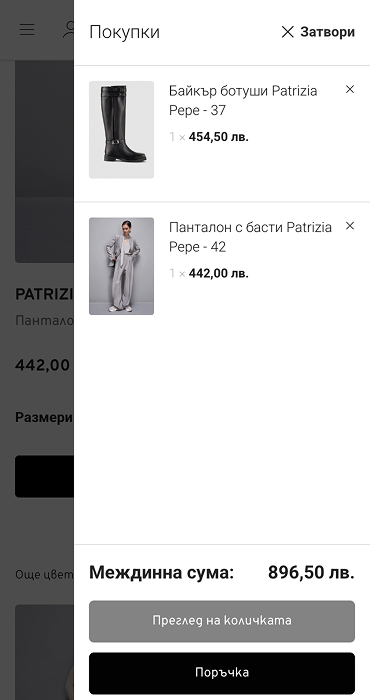
Task: Follow the Панталон с басти Patrizia Pepe - 42 link
Action: (x=250, y=237)
